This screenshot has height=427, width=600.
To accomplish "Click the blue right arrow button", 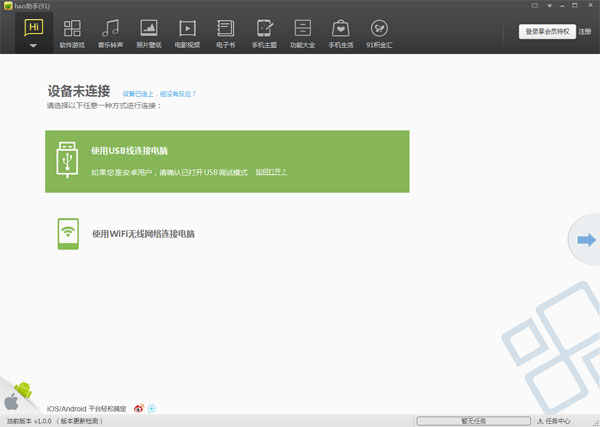I will [586, 240].
